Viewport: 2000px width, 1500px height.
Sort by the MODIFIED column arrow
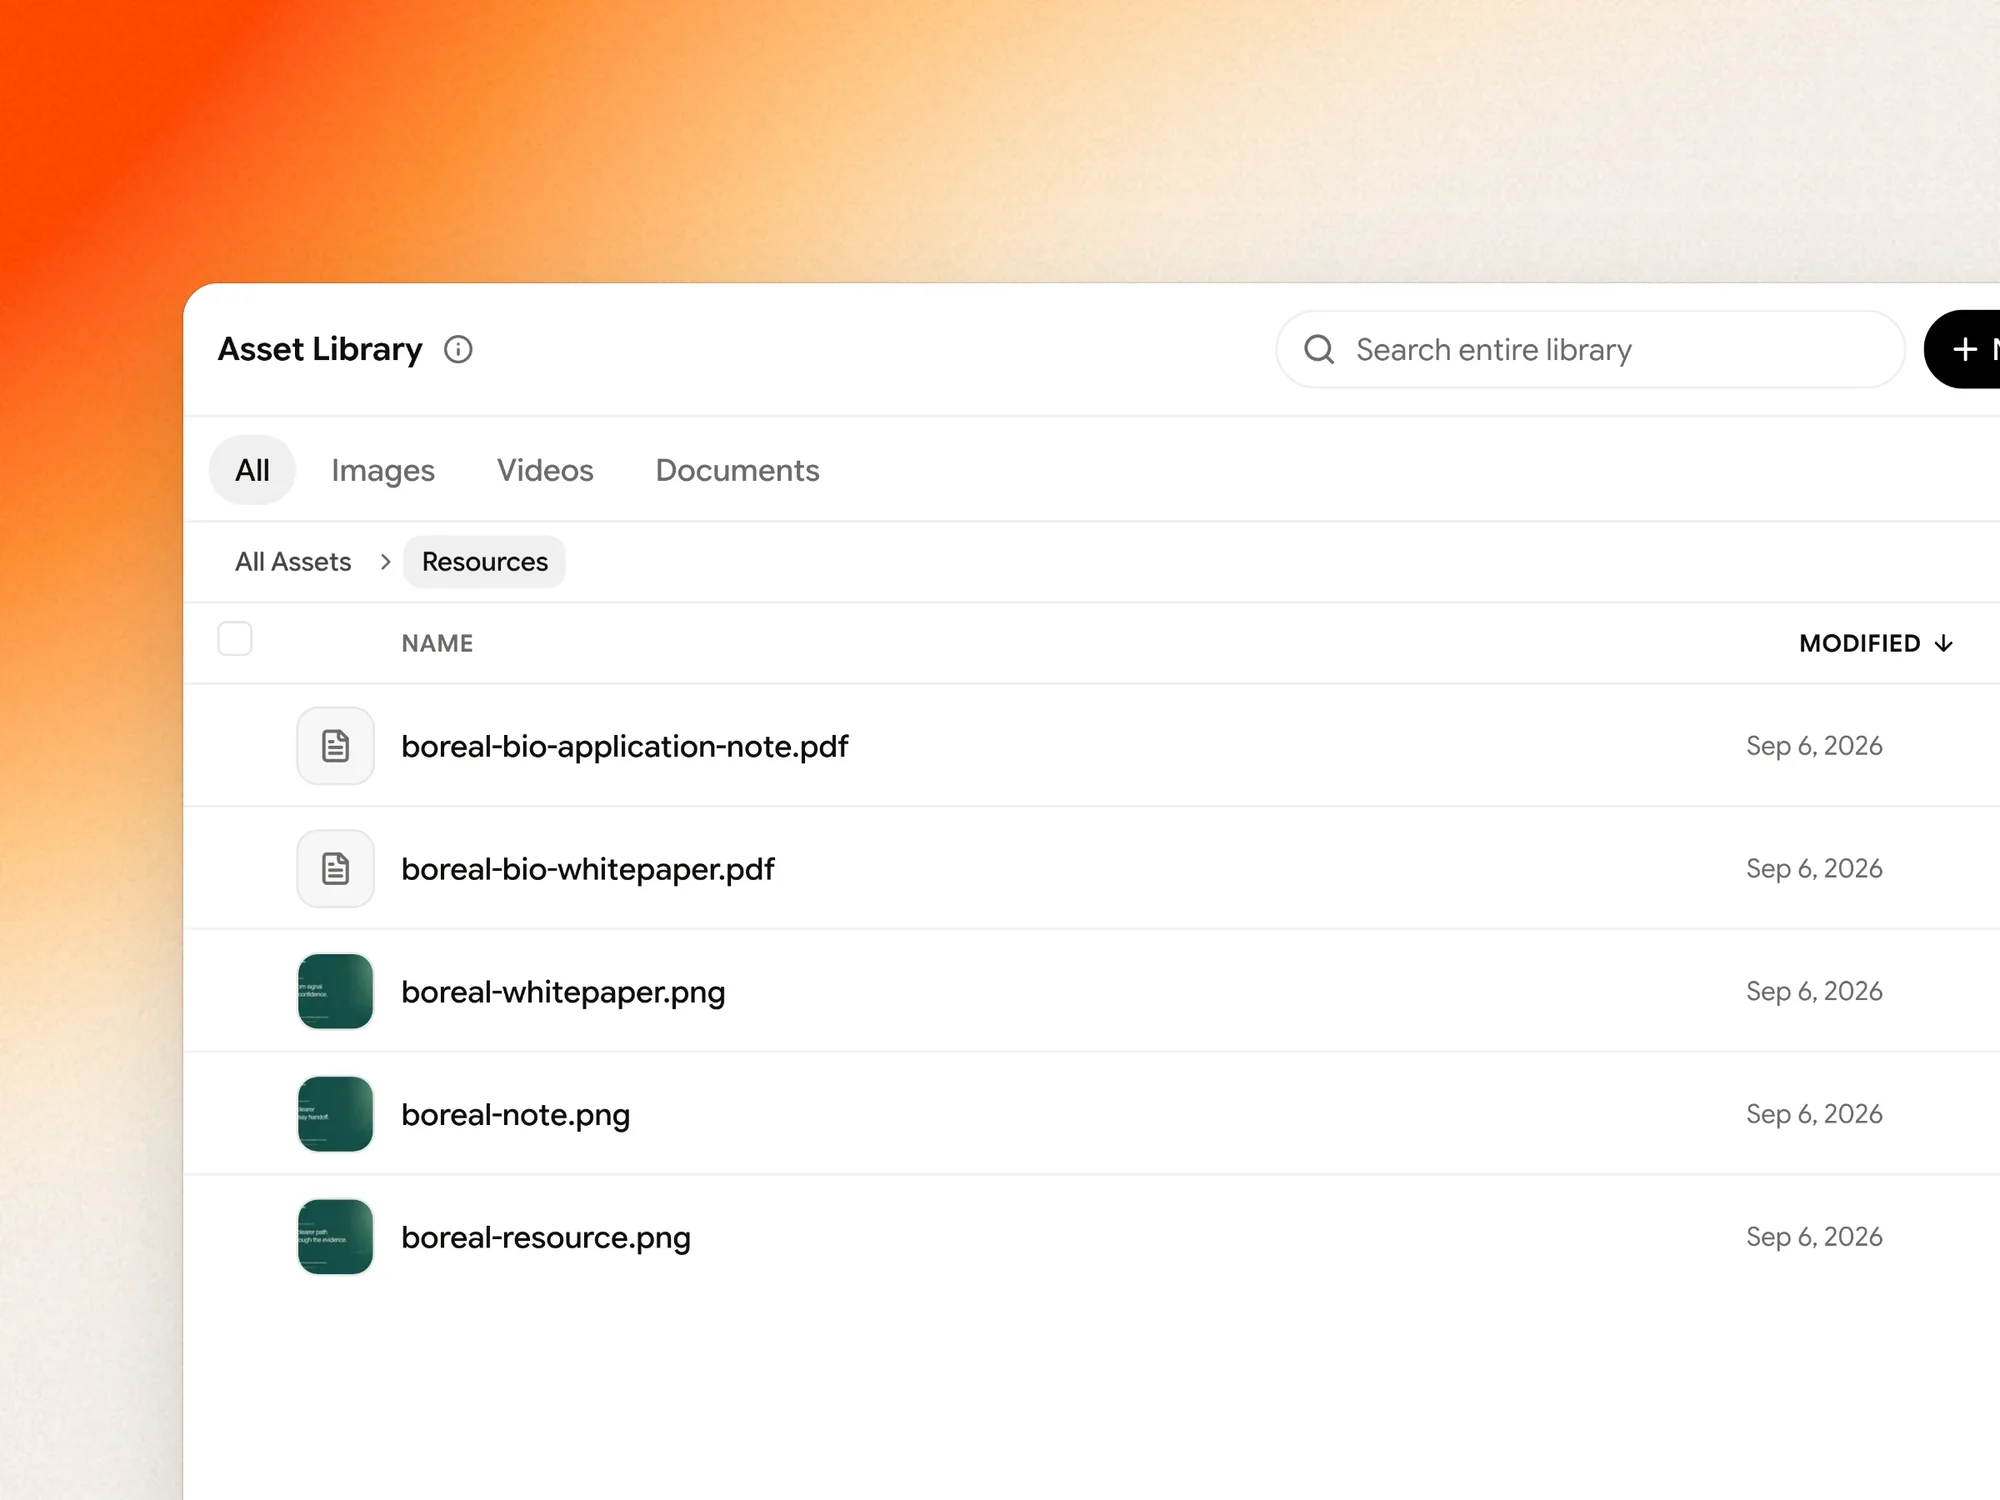(x=1943, y=643)
